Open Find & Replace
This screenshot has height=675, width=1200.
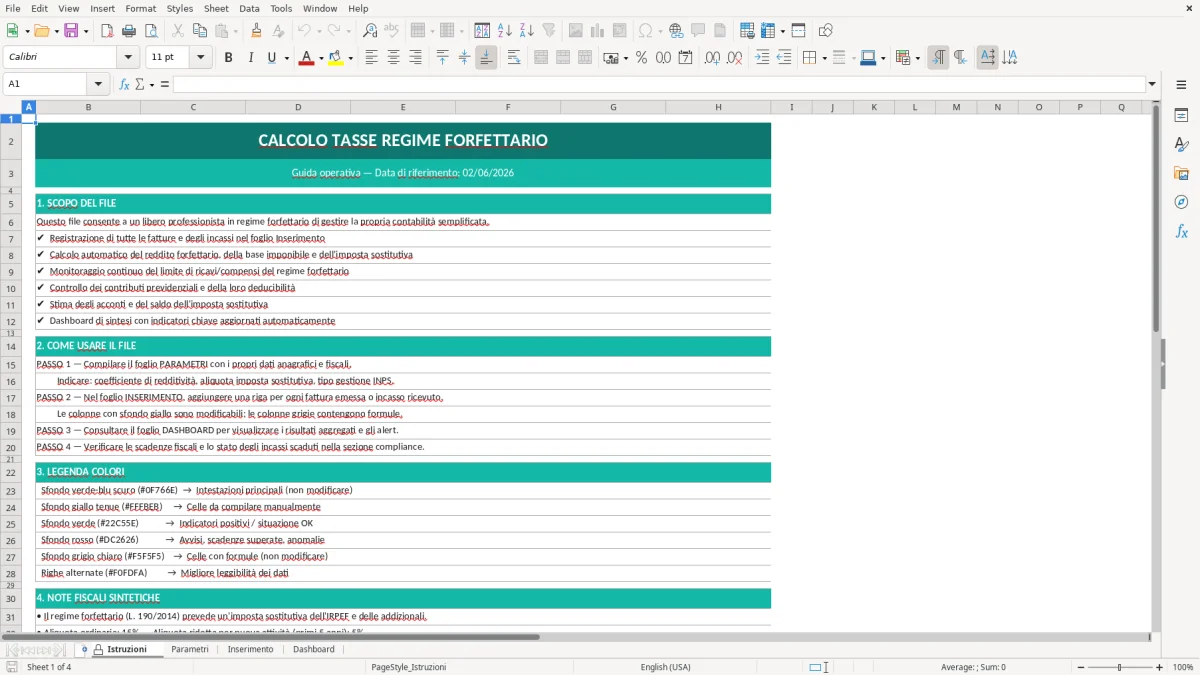[370, 31]
